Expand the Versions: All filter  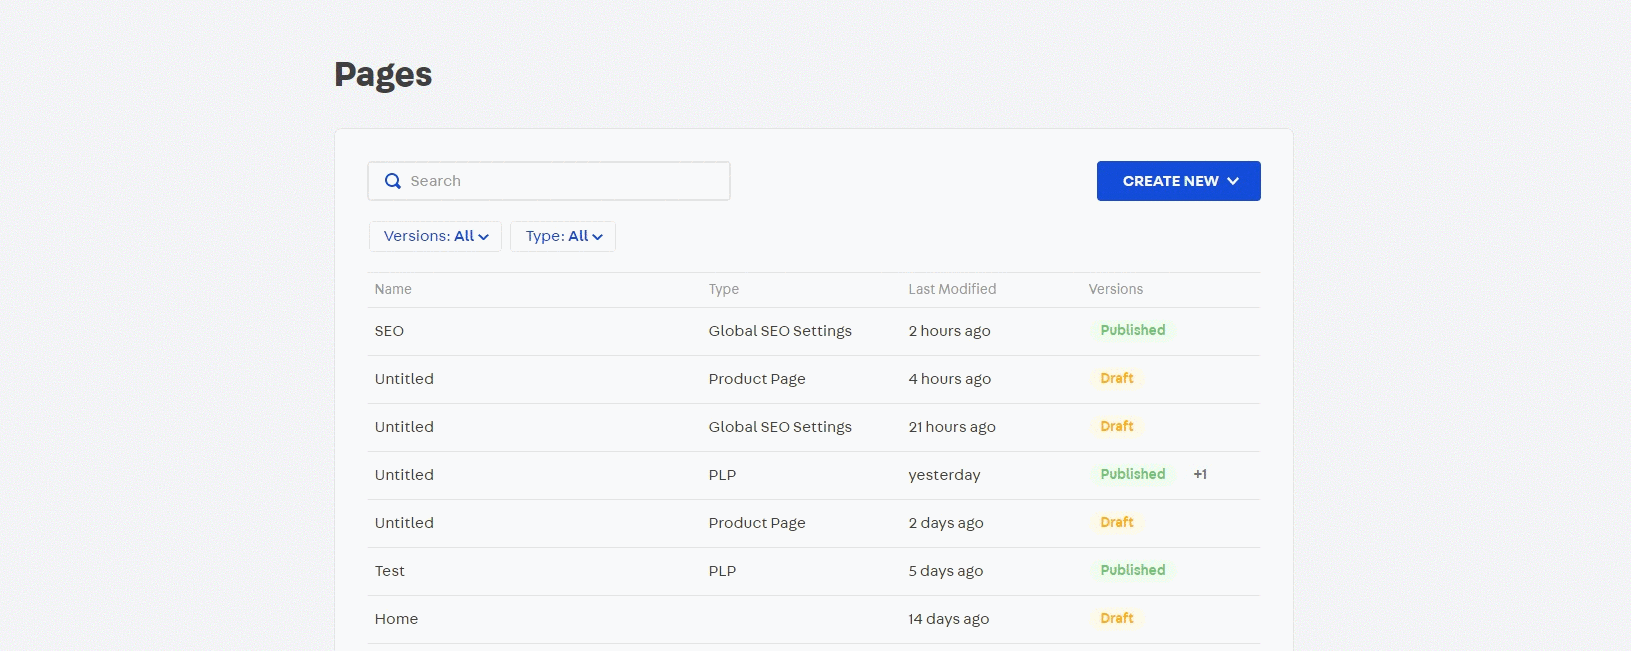[x=435, y=236]
